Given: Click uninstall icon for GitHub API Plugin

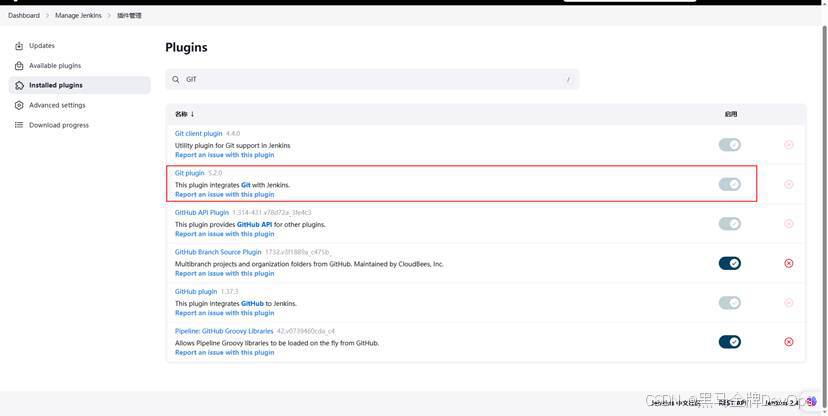Looking at the screenshot, I should tap(788, 224).
